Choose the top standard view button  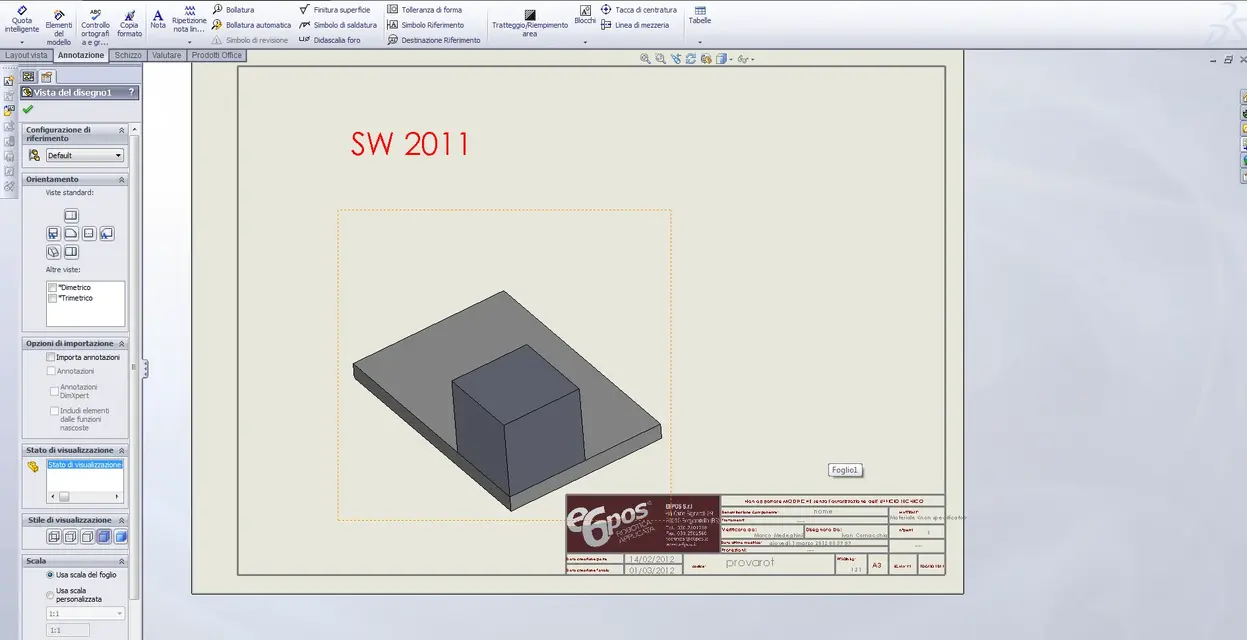click(71, 215)
